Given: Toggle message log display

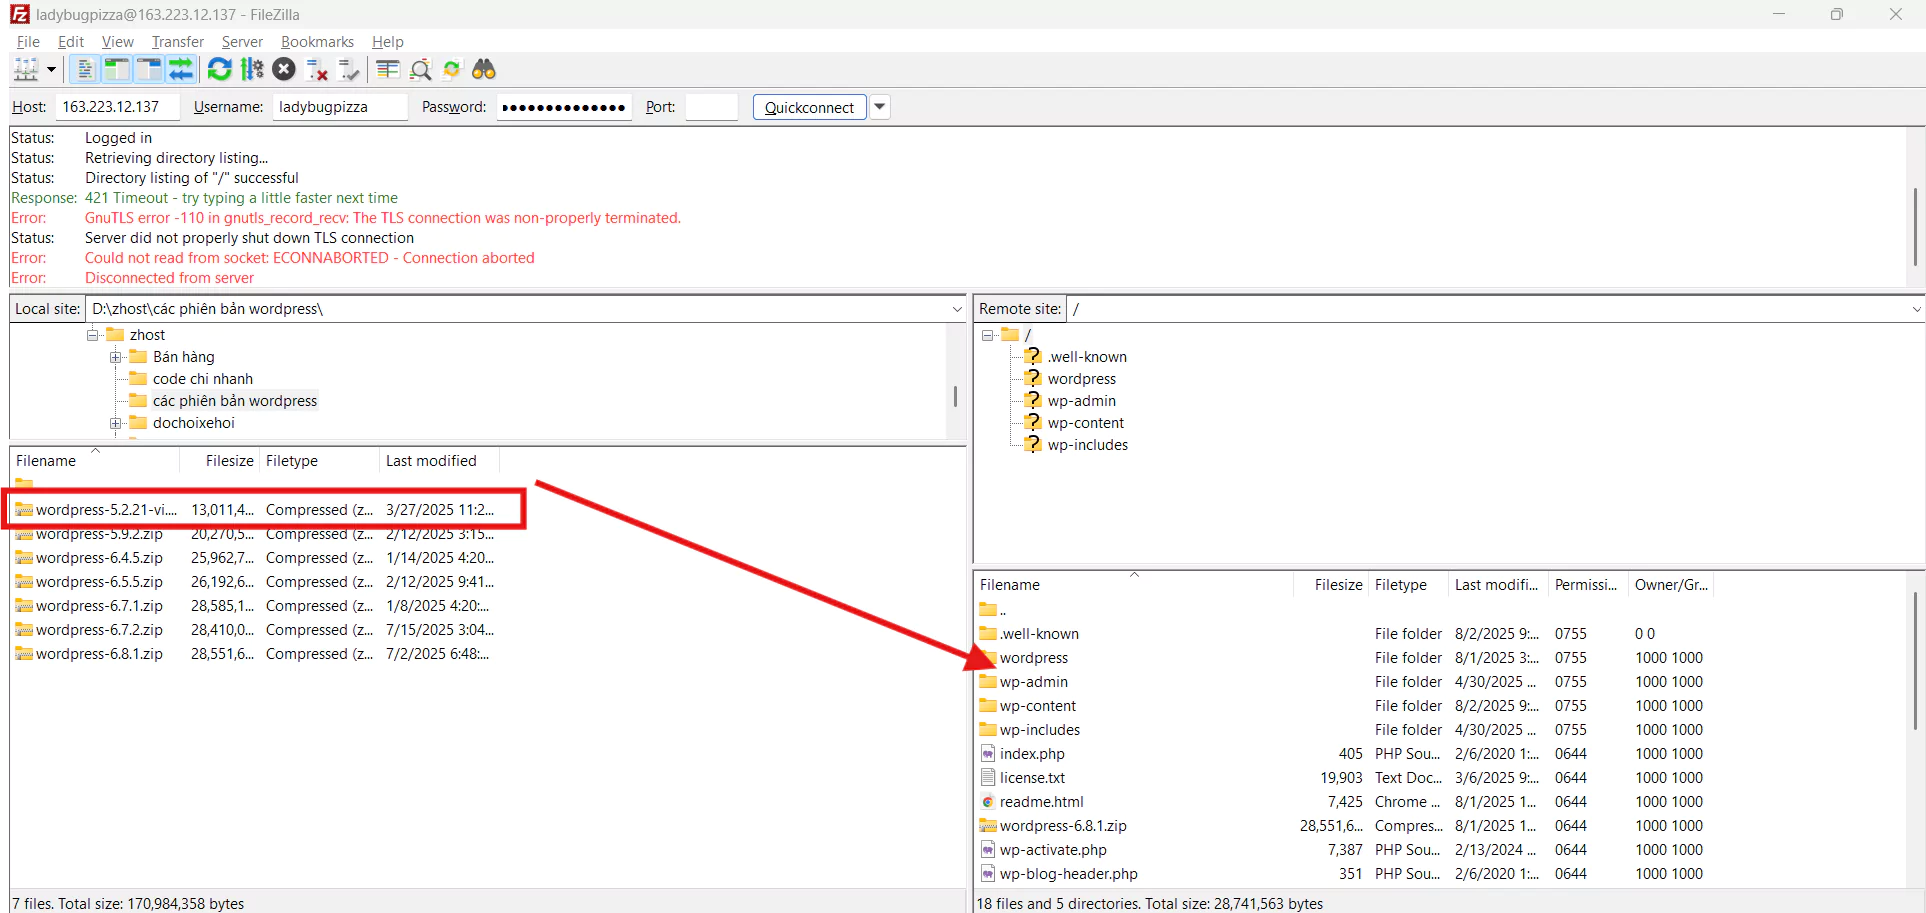Looking at the screenshot, I should [x=85, y=69].
